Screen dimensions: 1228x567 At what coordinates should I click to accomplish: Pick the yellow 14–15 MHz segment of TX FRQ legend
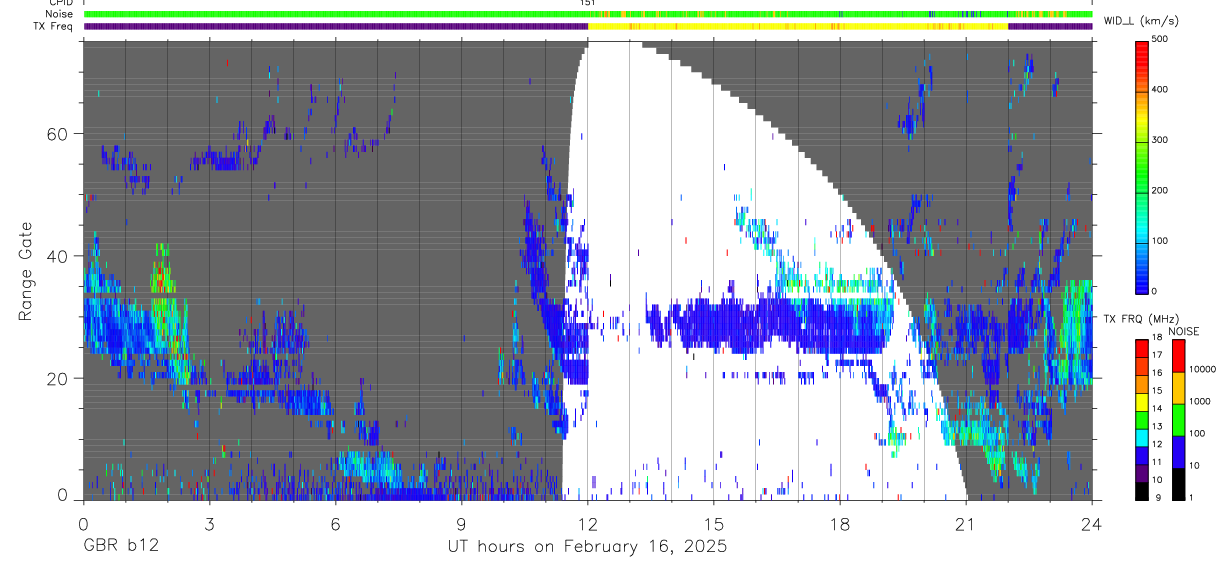pos(1141,402)
